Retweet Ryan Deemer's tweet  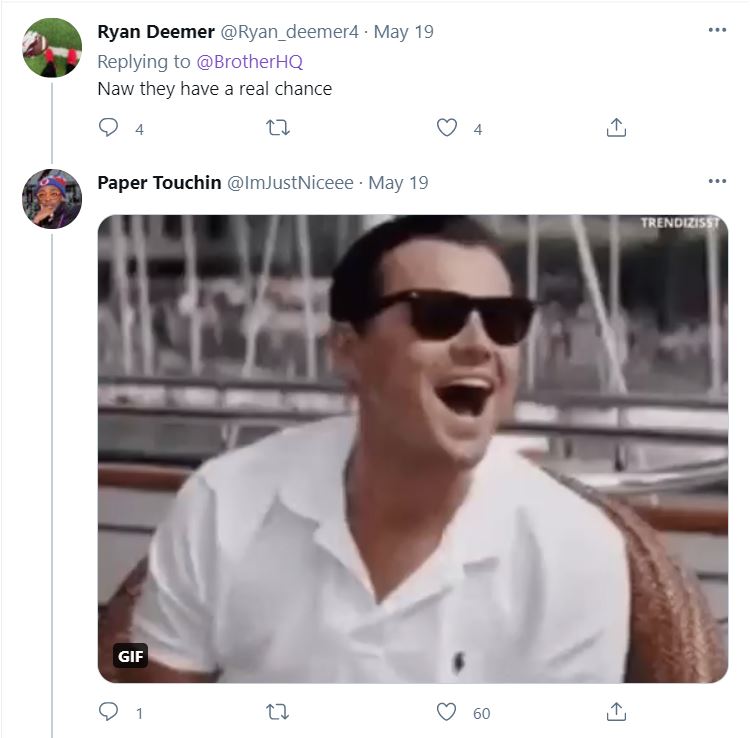tap(278, 128)
